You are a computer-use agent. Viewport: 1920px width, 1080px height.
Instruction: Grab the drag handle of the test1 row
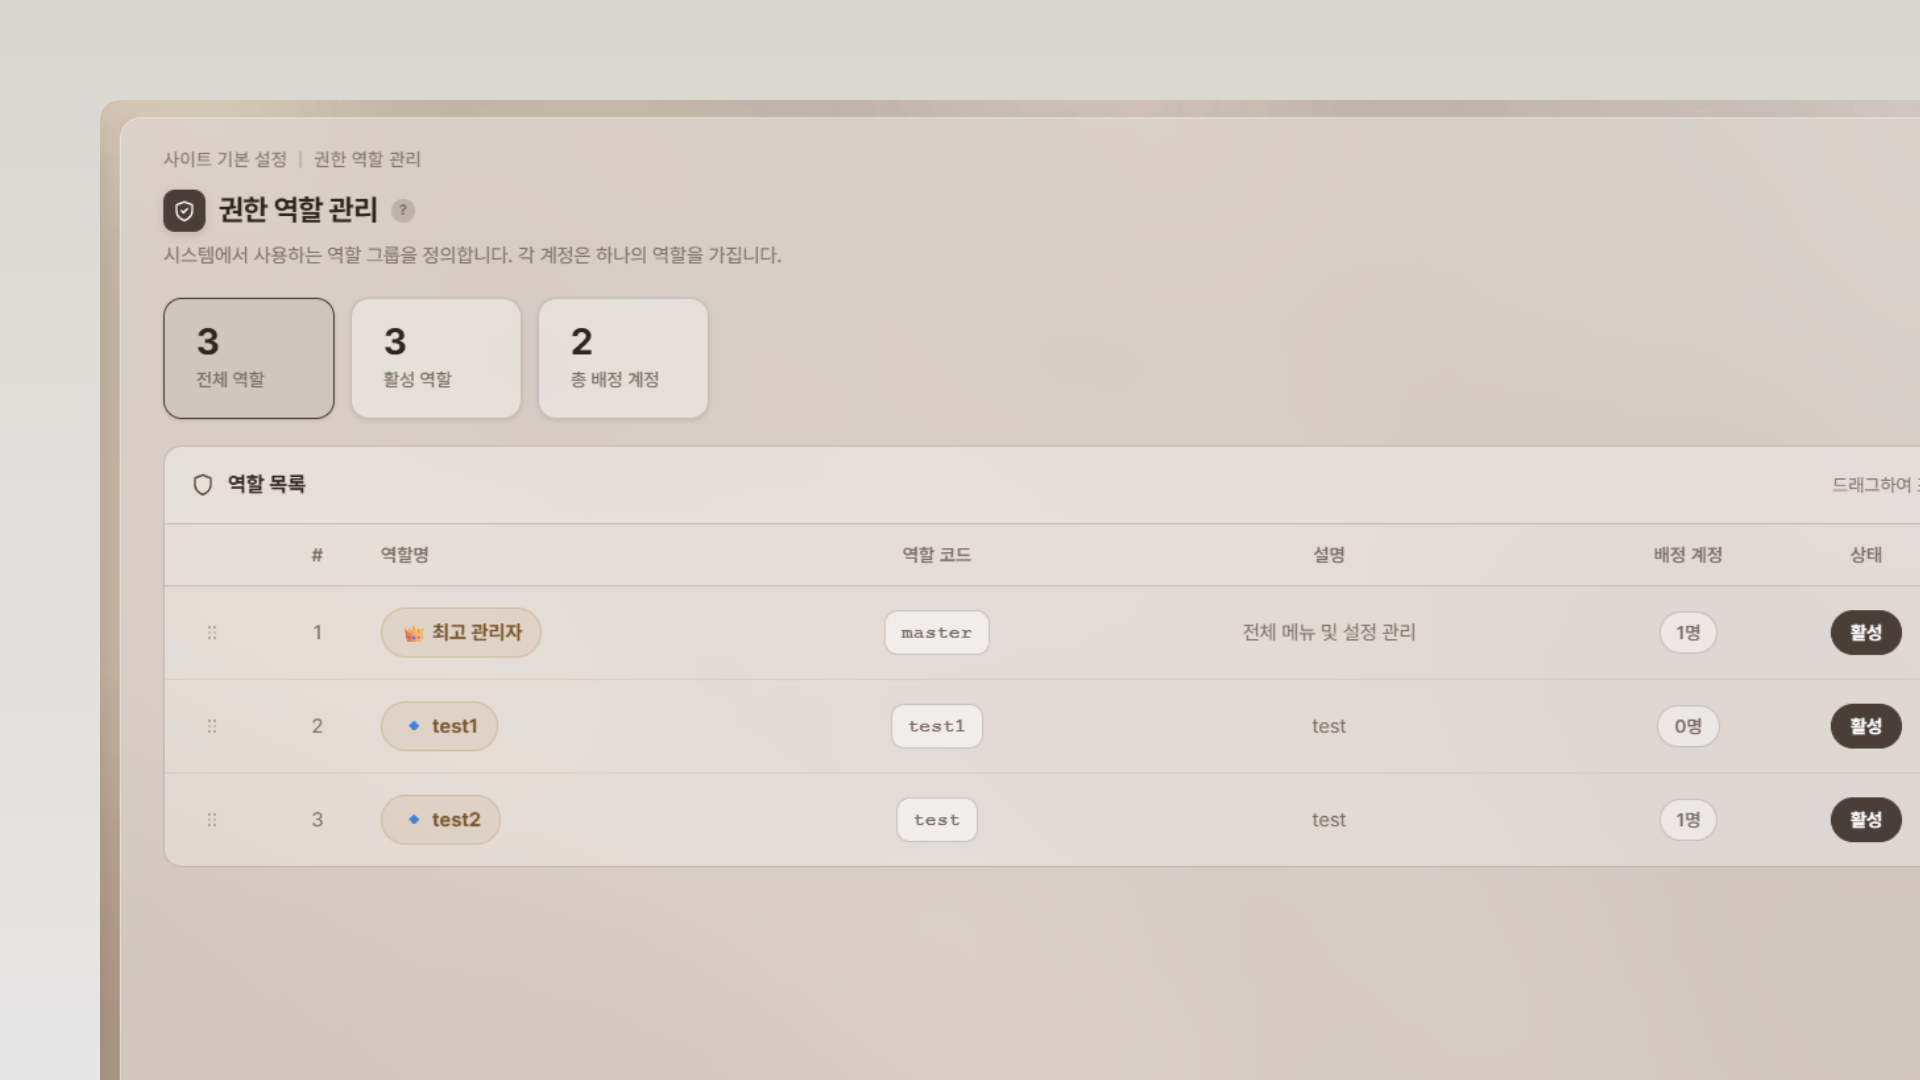click(212, 726)
